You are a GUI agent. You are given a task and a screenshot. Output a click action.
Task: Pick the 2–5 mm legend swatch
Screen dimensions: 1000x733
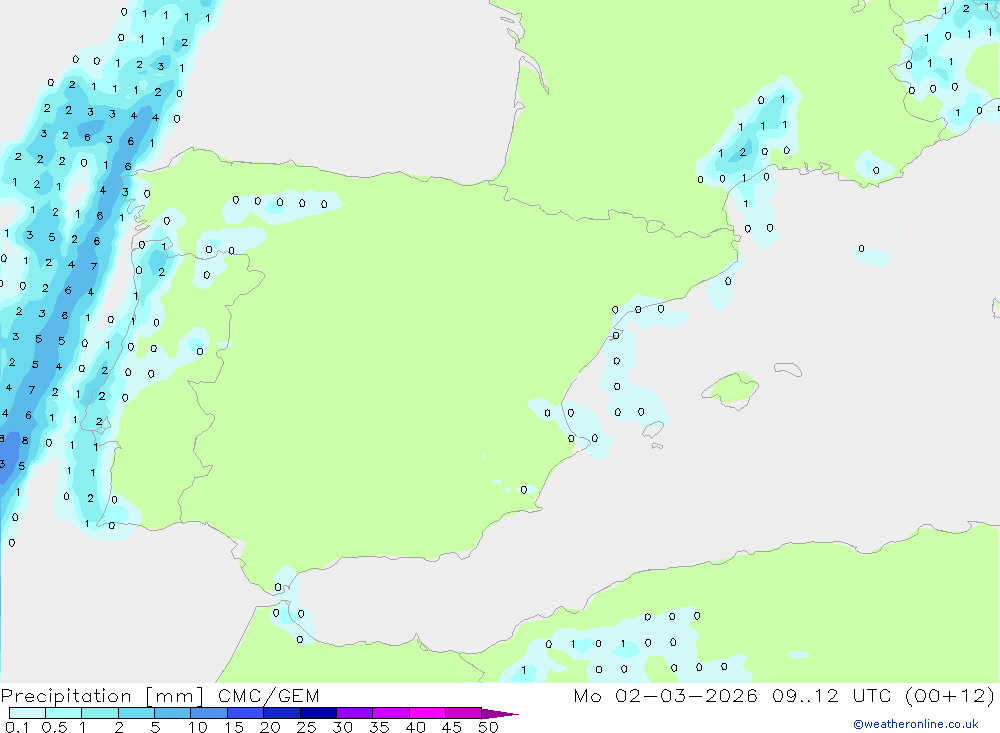136,713
